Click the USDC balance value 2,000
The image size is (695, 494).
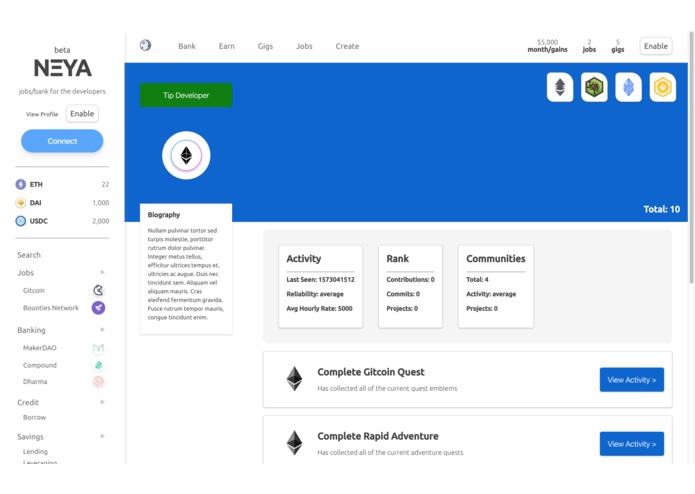click(101, 221)
